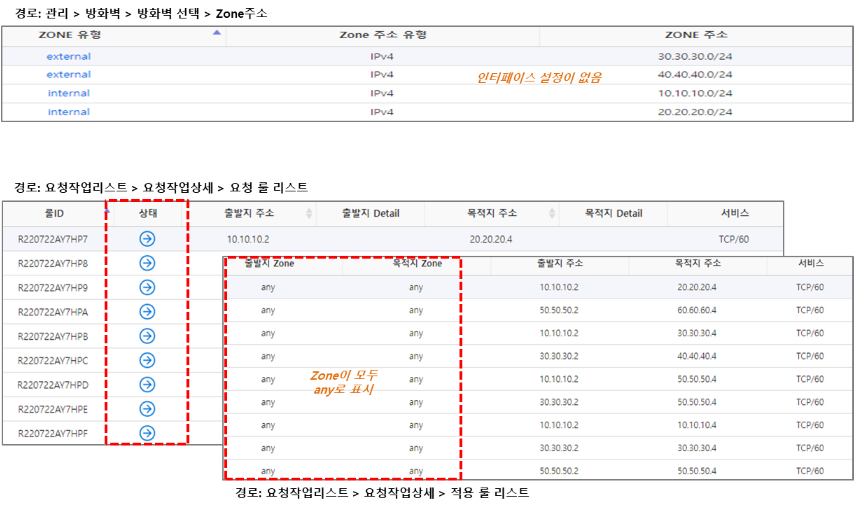Viewport: 855px width, 509px height.
Task: Click the 출발지 Zone column header
Action: pos(269,264)
